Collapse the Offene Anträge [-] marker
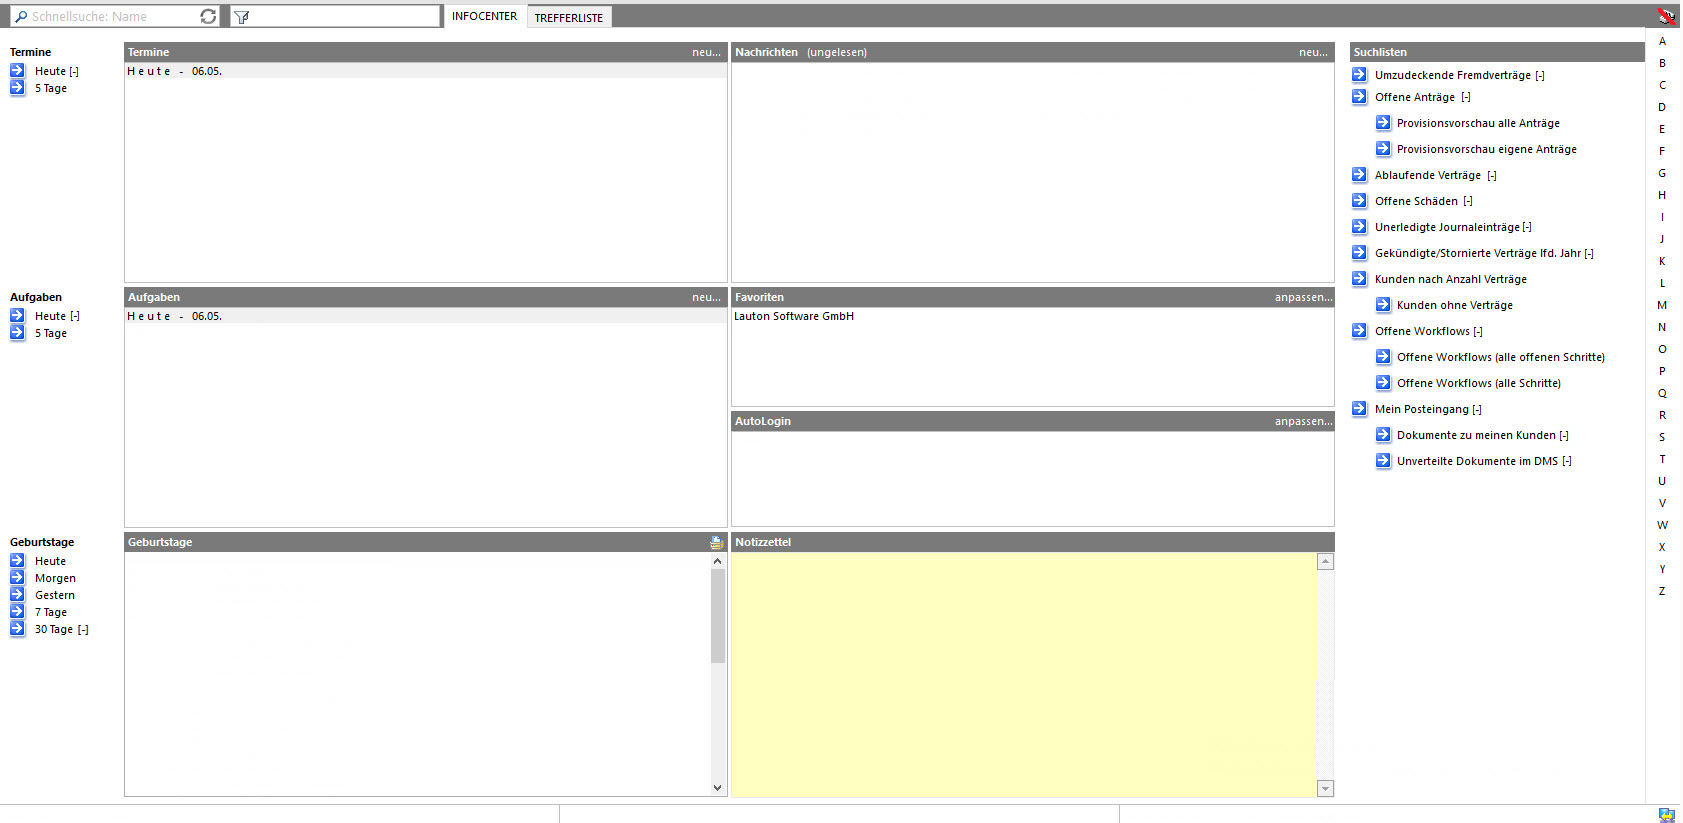The height and width of the screenshot is (823, 1683). click(1466, 98)
